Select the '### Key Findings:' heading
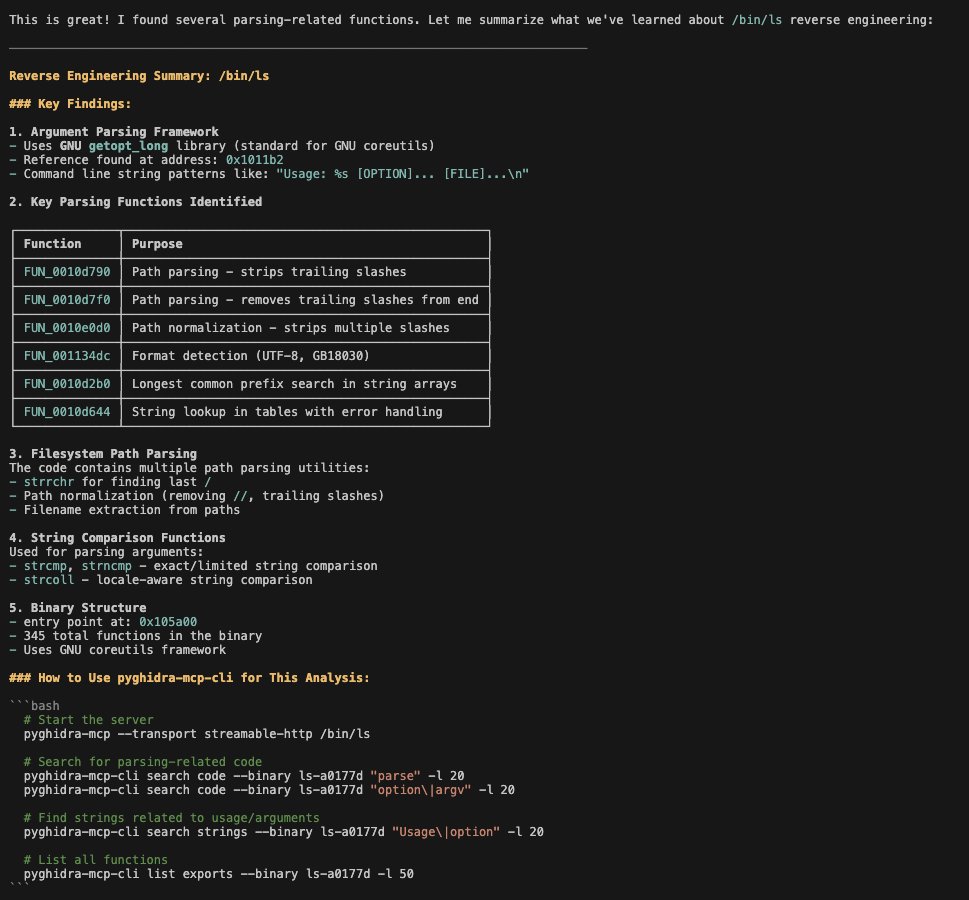The image size is (969, 900). 70,104
